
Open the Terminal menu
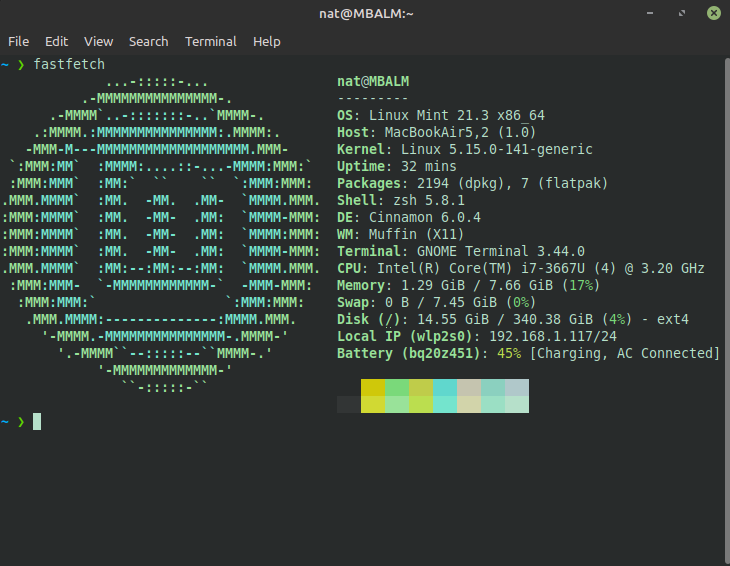[x=211, y=41]
